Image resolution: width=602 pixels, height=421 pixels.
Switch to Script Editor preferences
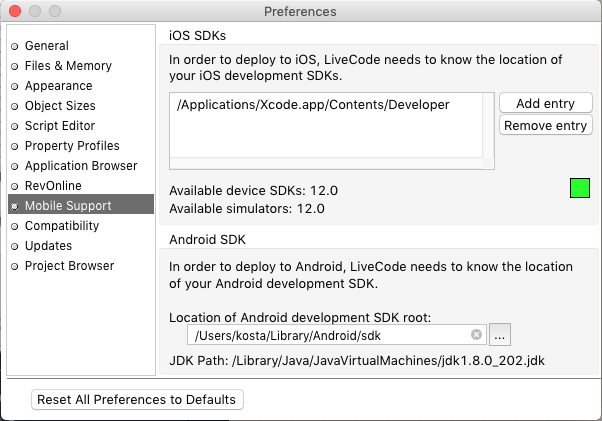60,126
